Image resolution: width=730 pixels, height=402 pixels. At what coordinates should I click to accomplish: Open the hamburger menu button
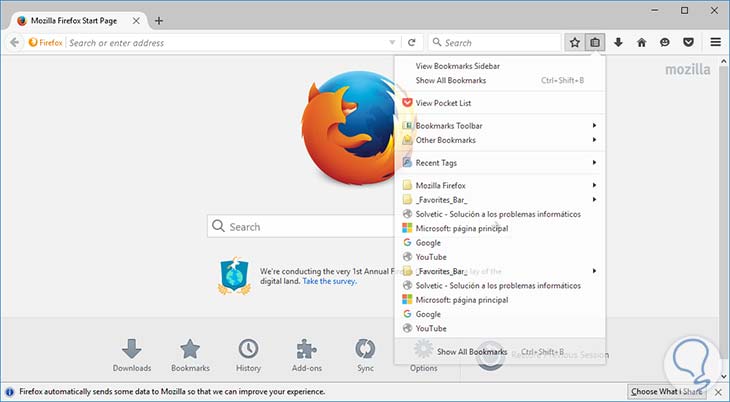(x=716, y=42)
